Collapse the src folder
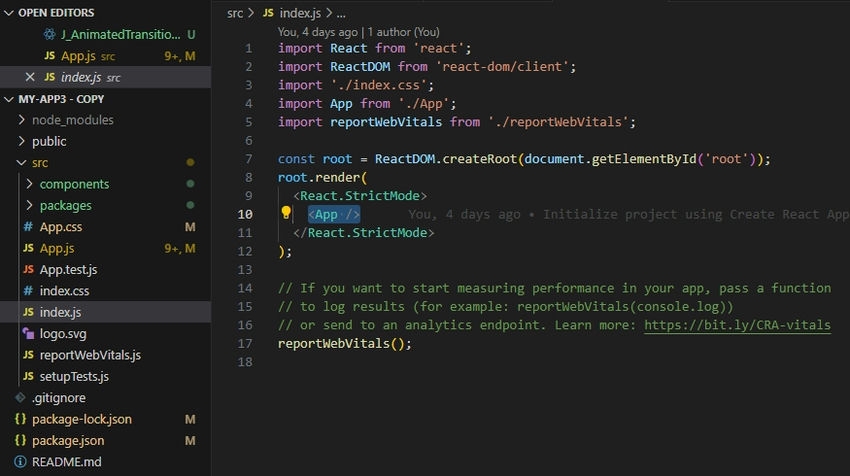Screen dimensions: 850x476 (x=39, y=163)
